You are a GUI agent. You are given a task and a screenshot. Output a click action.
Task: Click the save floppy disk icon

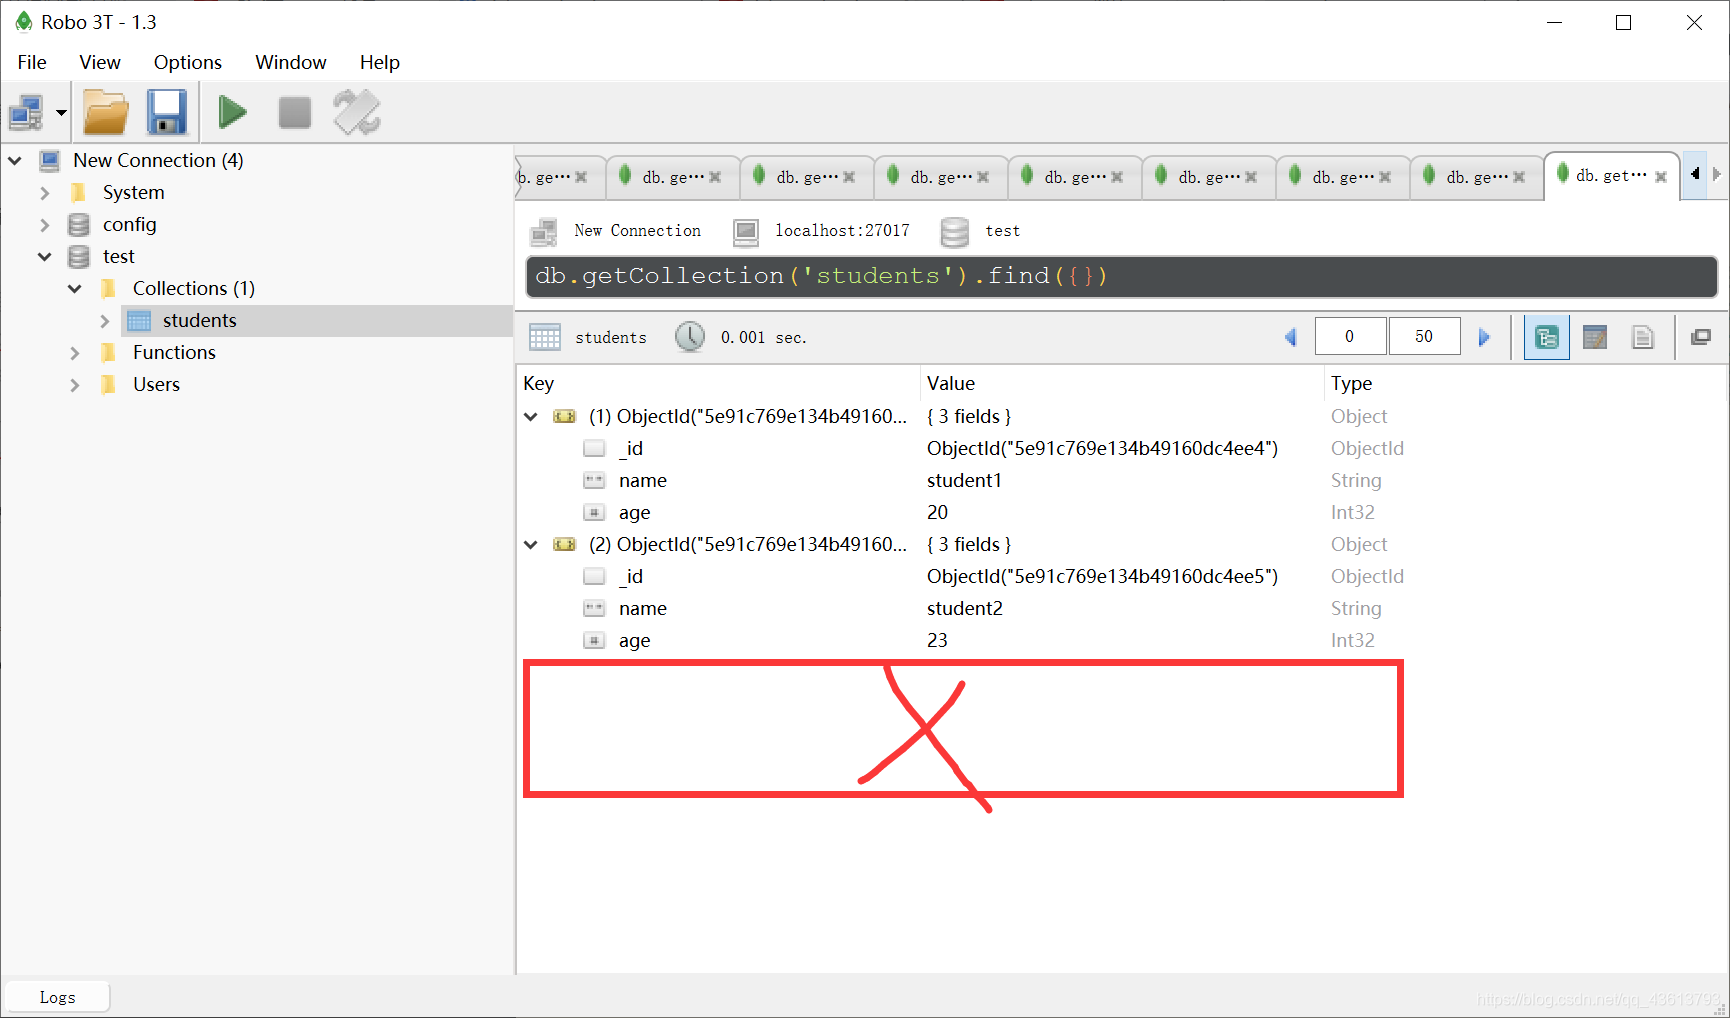167,112
